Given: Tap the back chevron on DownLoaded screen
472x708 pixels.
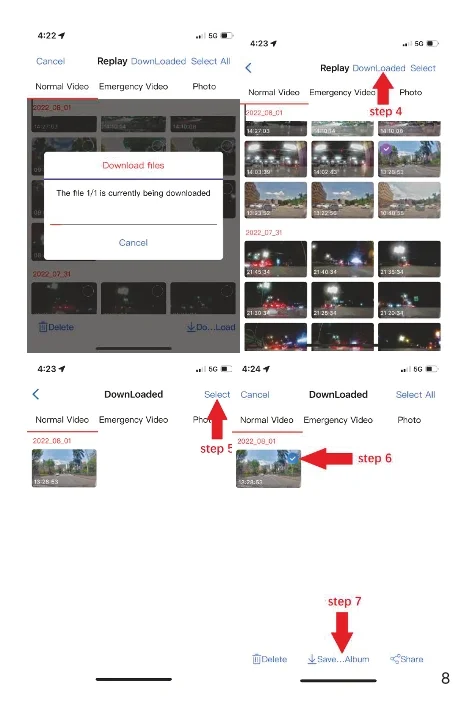Looking at the screenshot, I should (36, 394).
